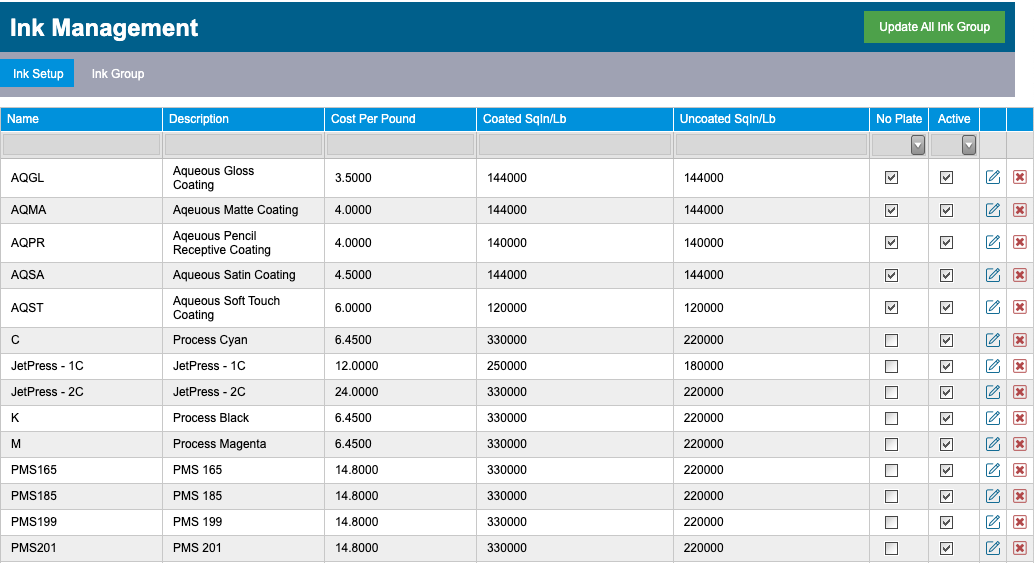This screenshot has width=1034, height=563.
Task: Edit the Process Cyan ink entry
Action: [x=992, y=340]
